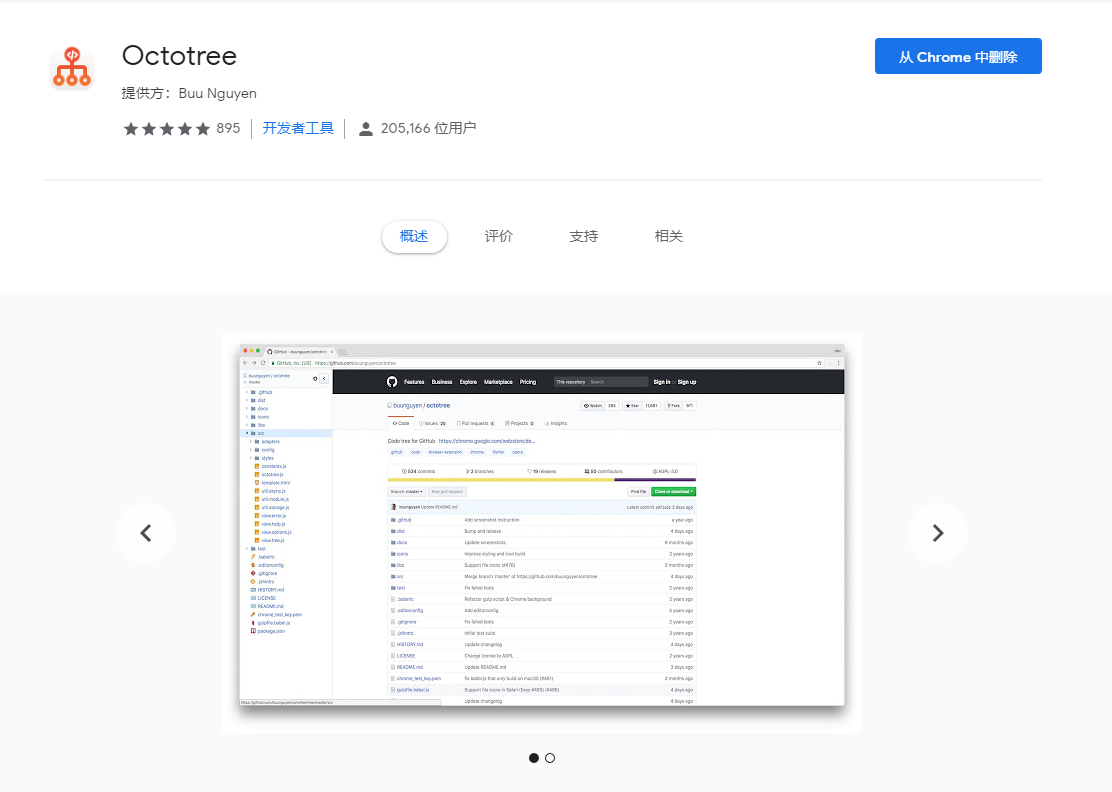
Task: Open the 开发者工具 category link
Action: tap(298, 128)
